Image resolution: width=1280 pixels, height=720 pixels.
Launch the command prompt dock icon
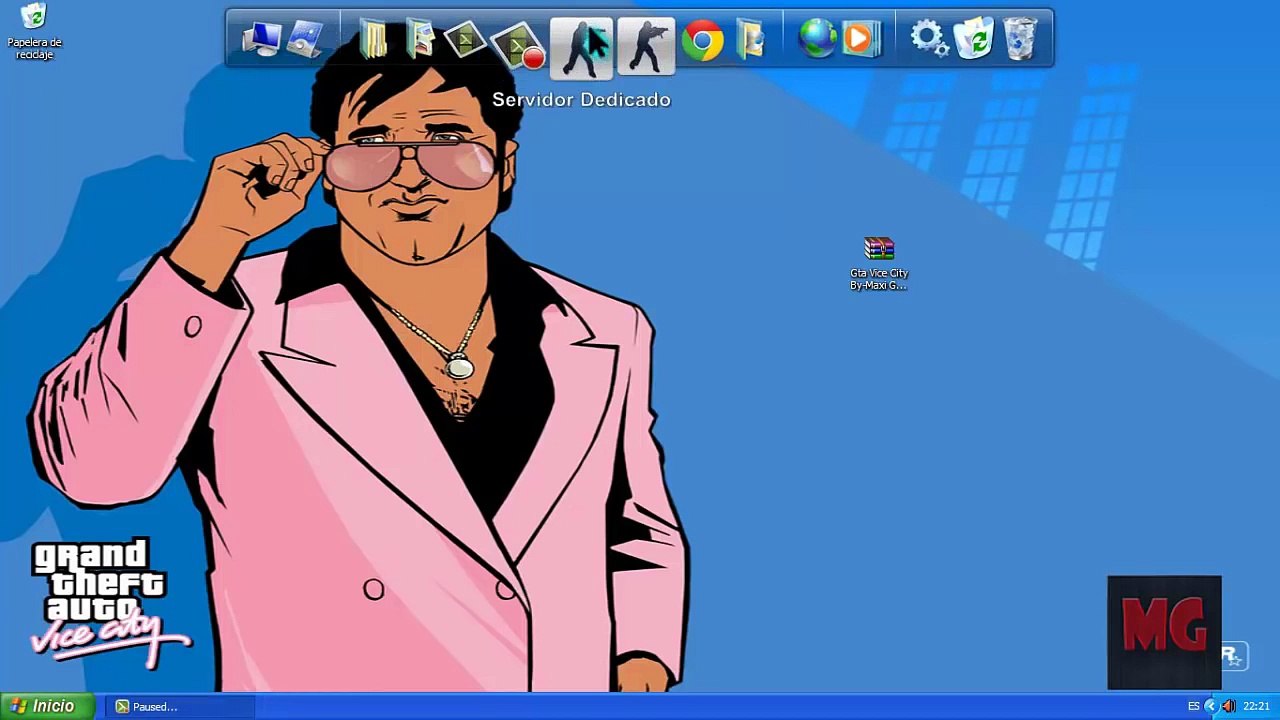coord(465,40)
